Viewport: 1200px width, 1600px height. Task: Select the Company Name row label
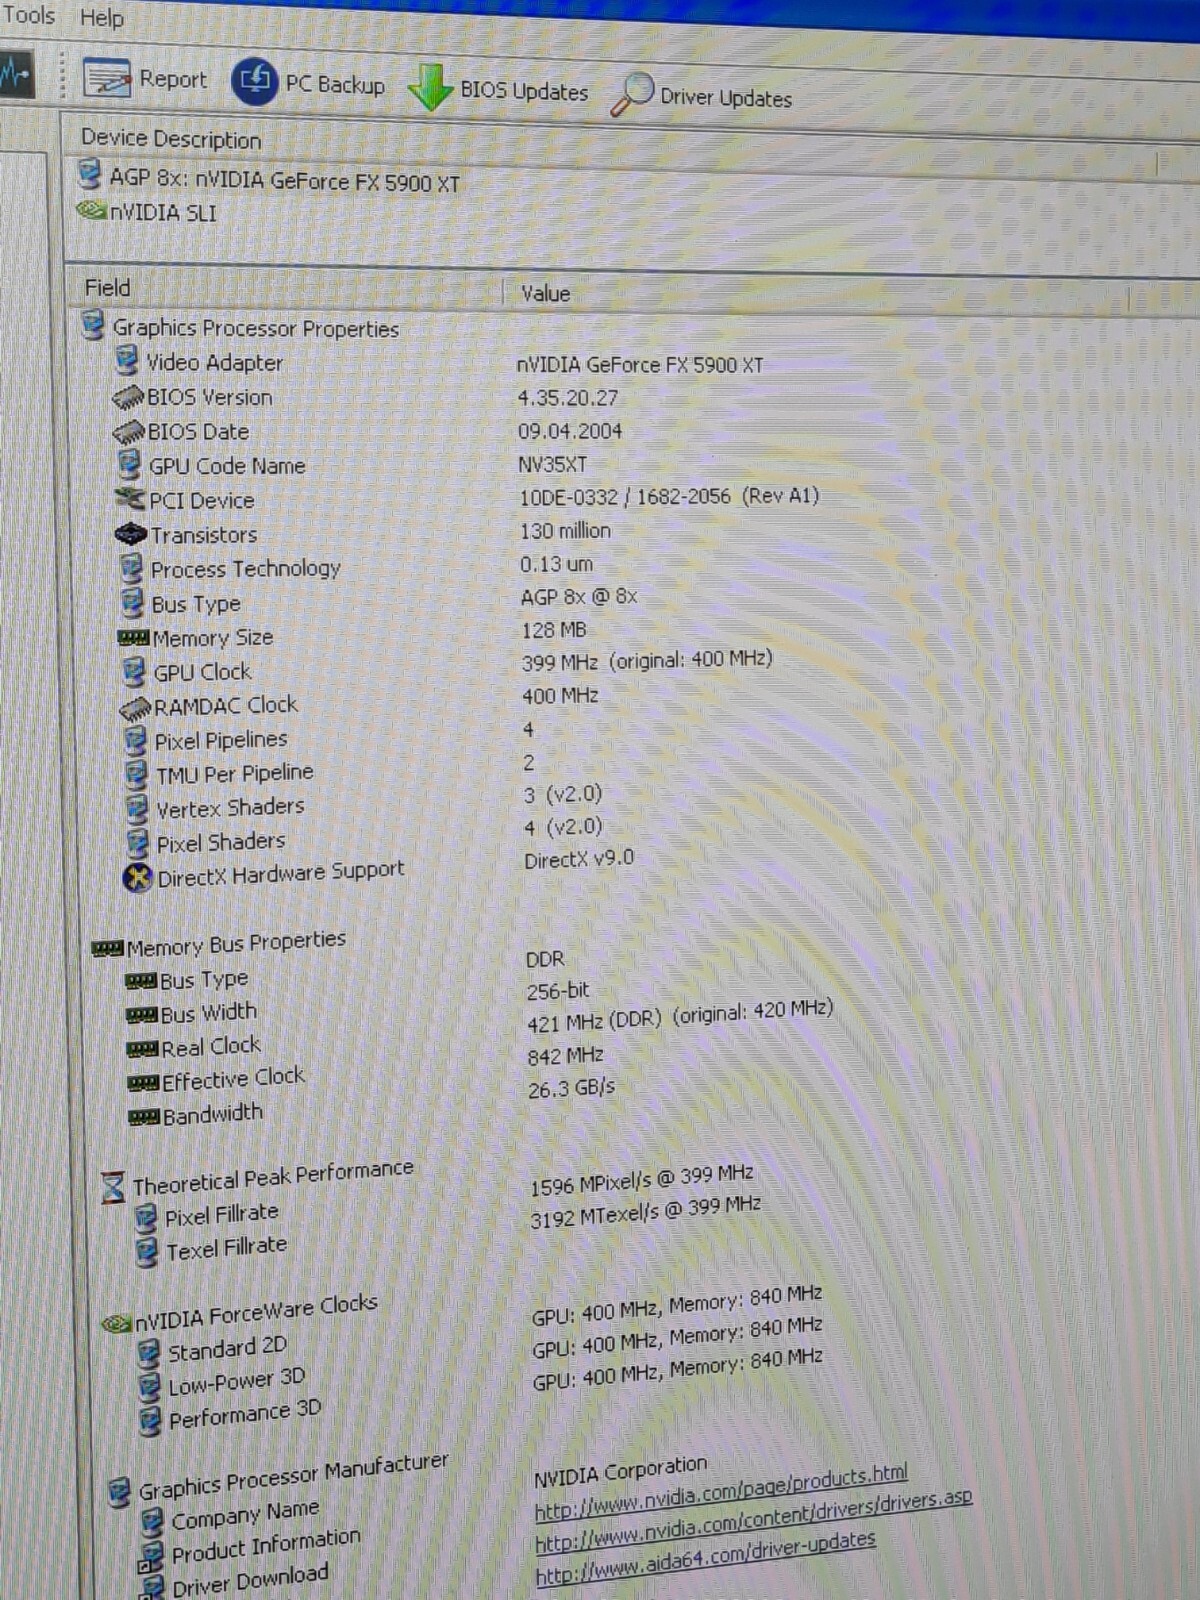point(245,1514)
